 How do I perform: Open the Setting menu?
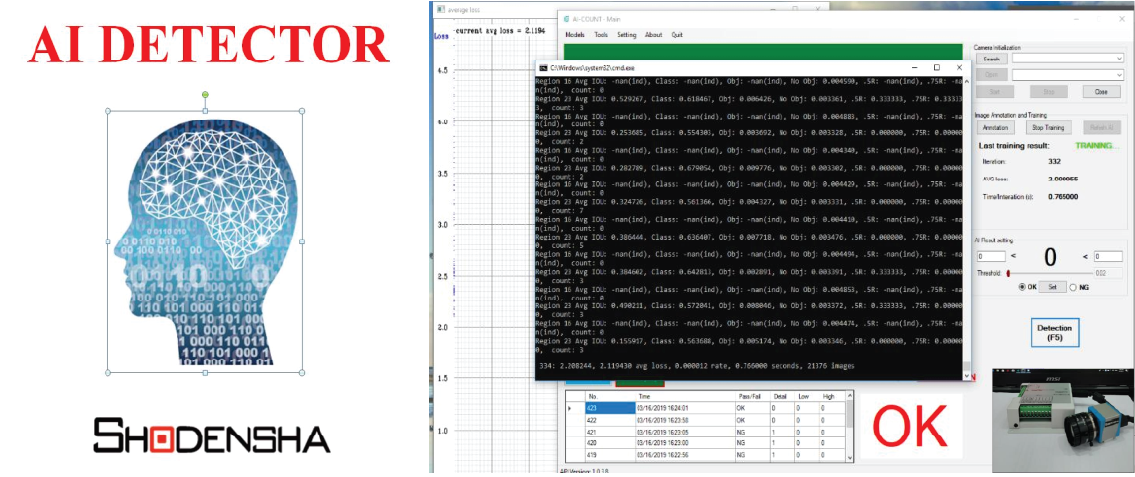pos(627,35)
